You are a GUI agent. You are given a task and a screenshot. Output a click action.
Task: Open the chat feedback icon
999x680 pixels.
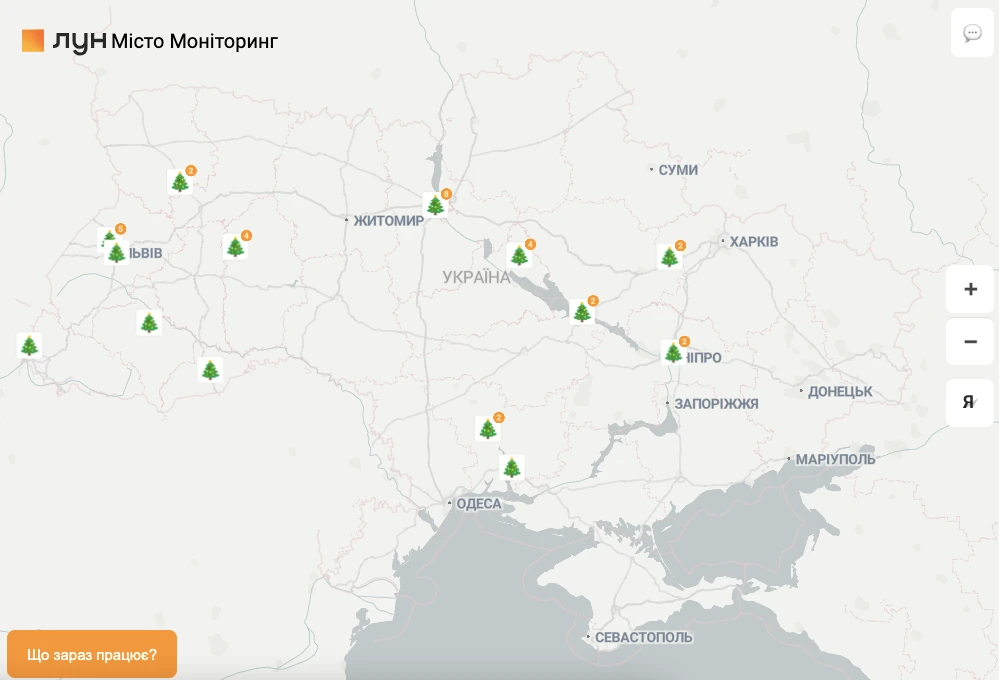coord(972,34)
